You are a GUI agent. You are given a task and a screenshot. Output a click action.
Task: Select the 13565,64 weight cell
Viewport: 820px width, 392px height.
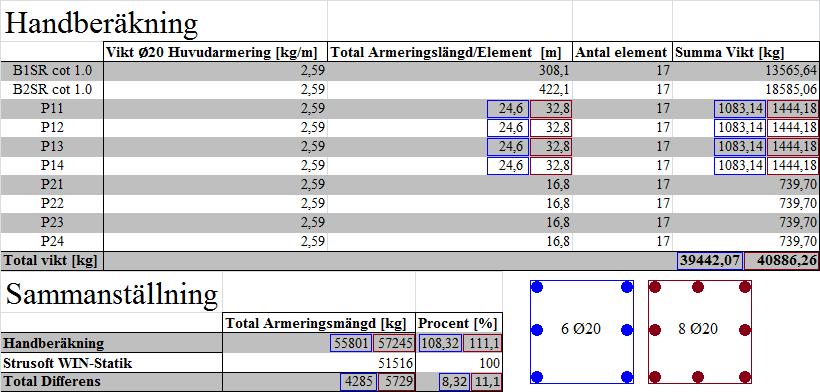pos(791,71)
